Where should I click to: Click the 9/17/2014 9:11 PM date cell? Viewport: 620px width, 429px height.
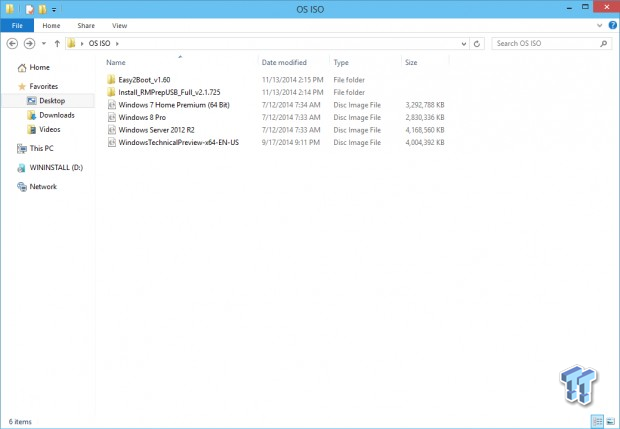coord(291,143)
